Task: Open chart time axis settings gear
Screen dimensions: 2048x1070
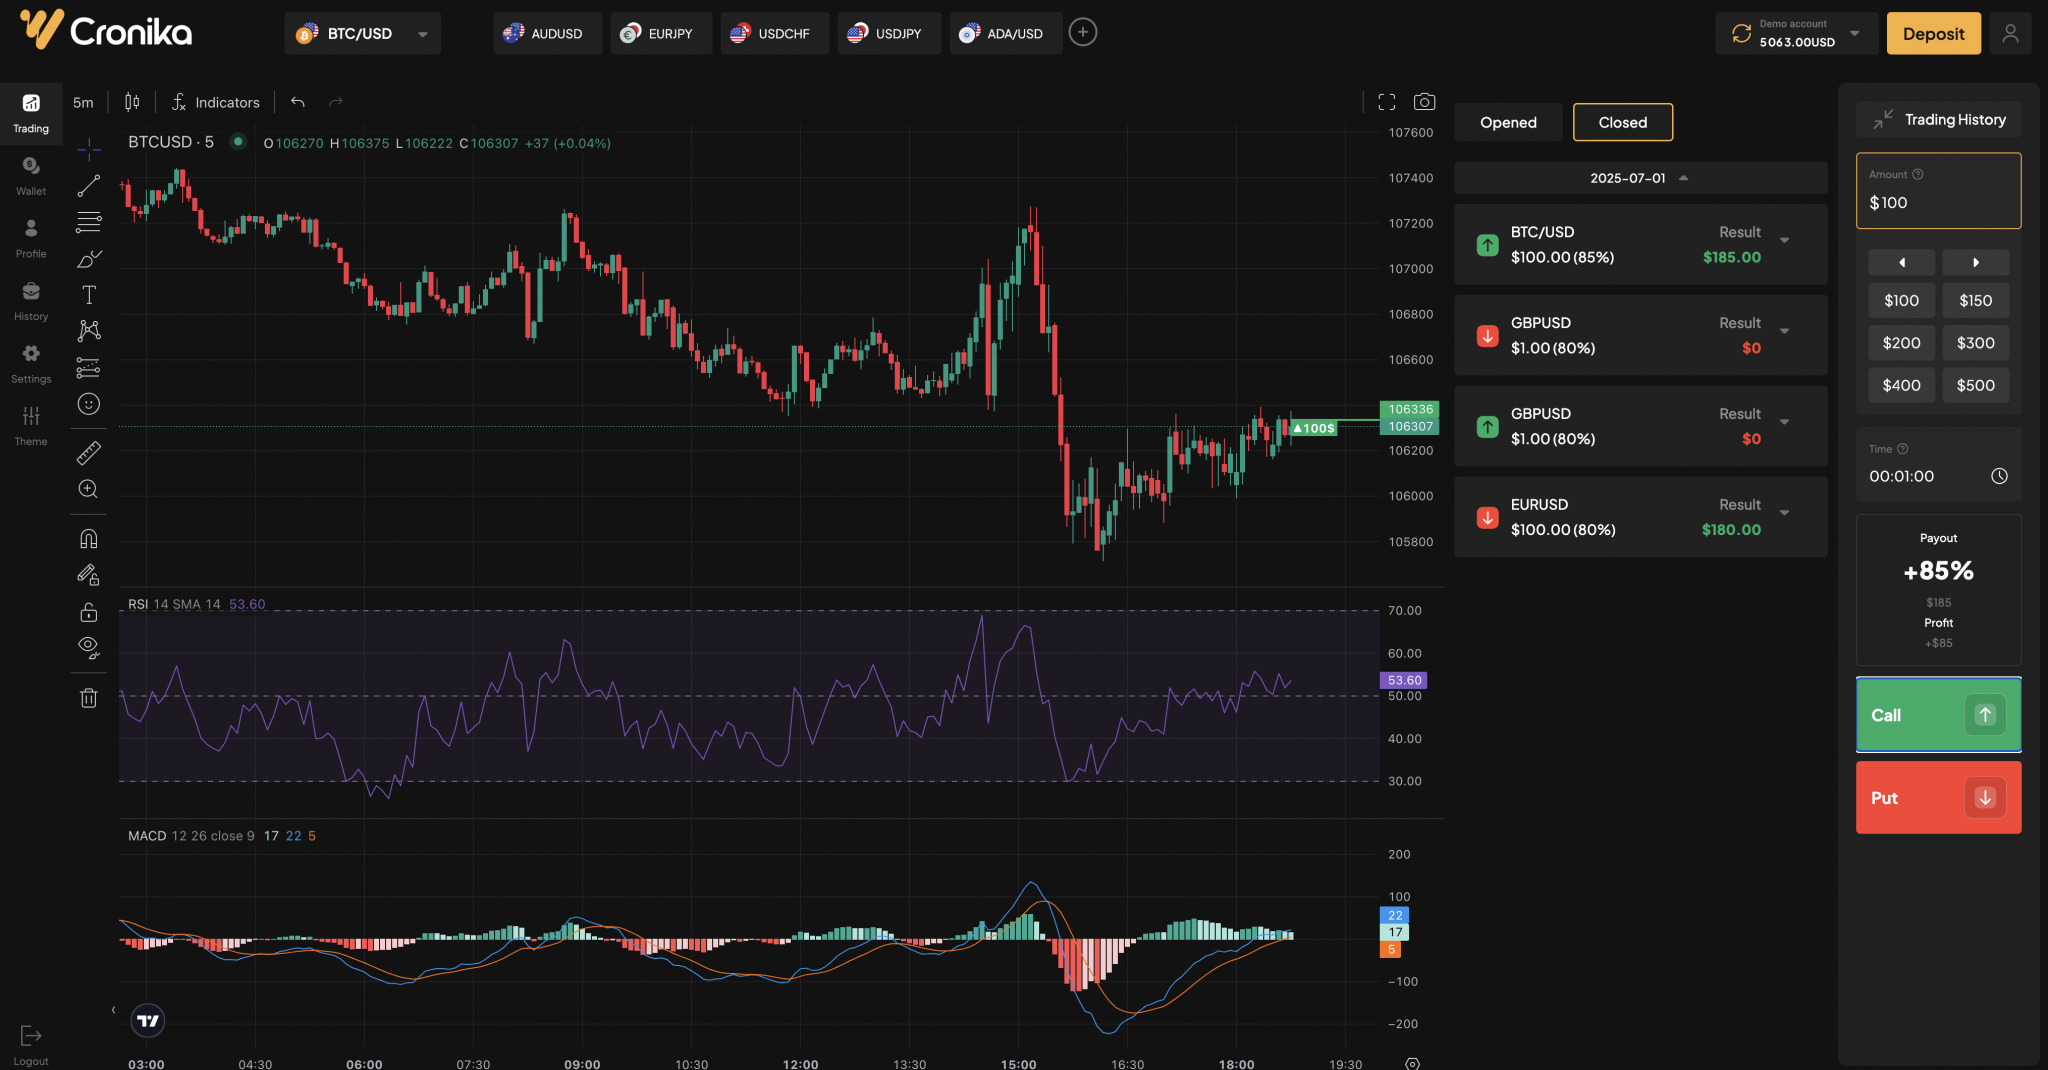Action: tap(1412, 1063)
